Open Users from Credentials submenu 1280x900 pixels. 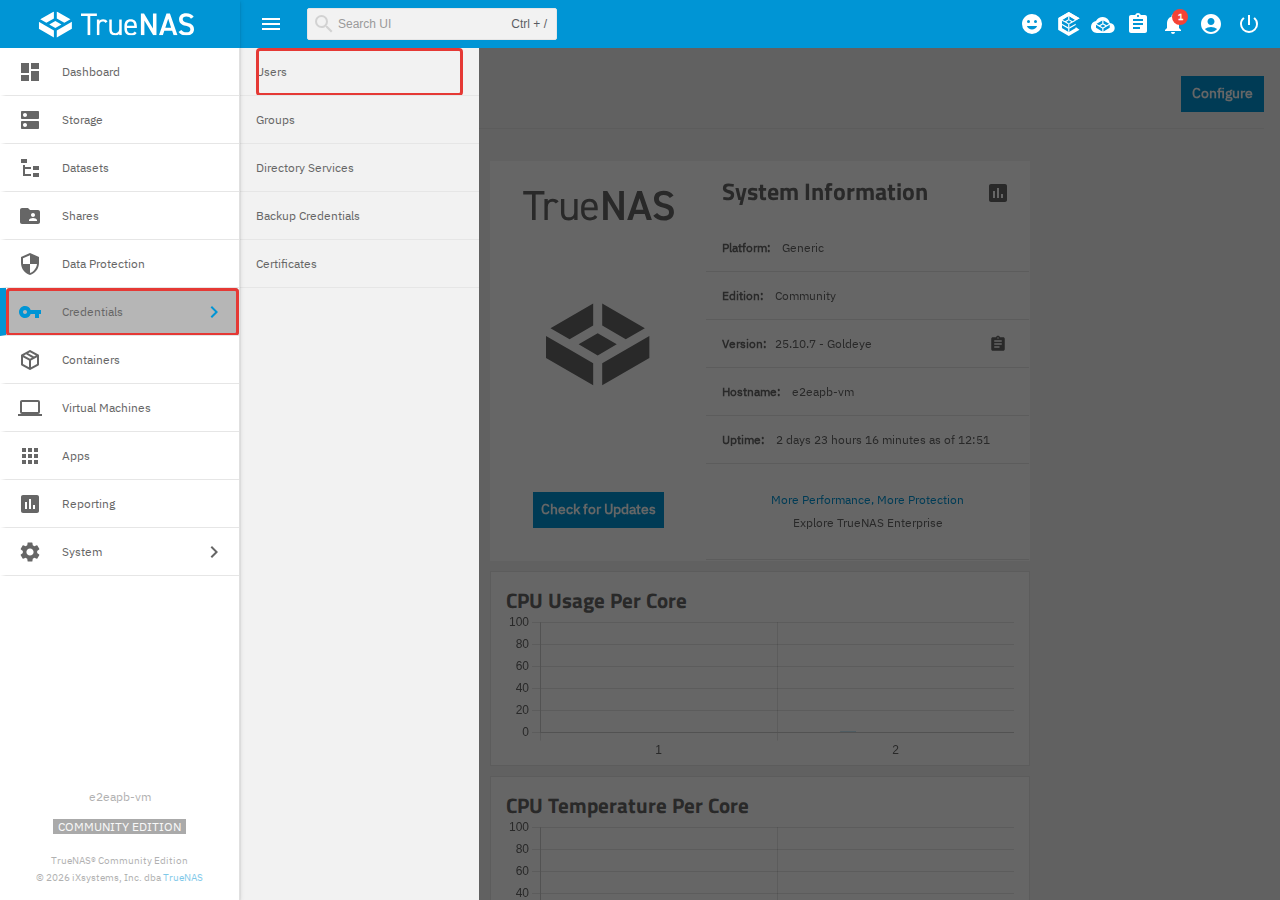coord(359,72)
